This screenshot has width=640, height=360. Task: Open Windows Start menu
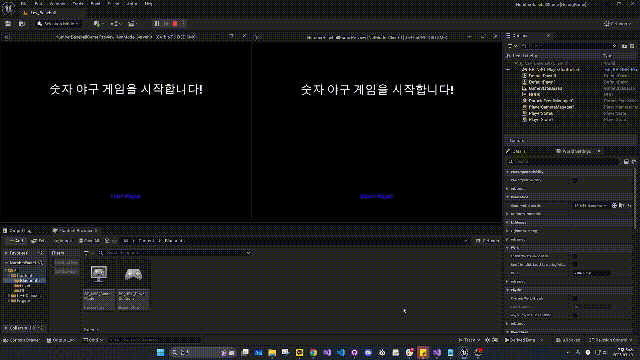pyautogui.click(x=160, y=352)
